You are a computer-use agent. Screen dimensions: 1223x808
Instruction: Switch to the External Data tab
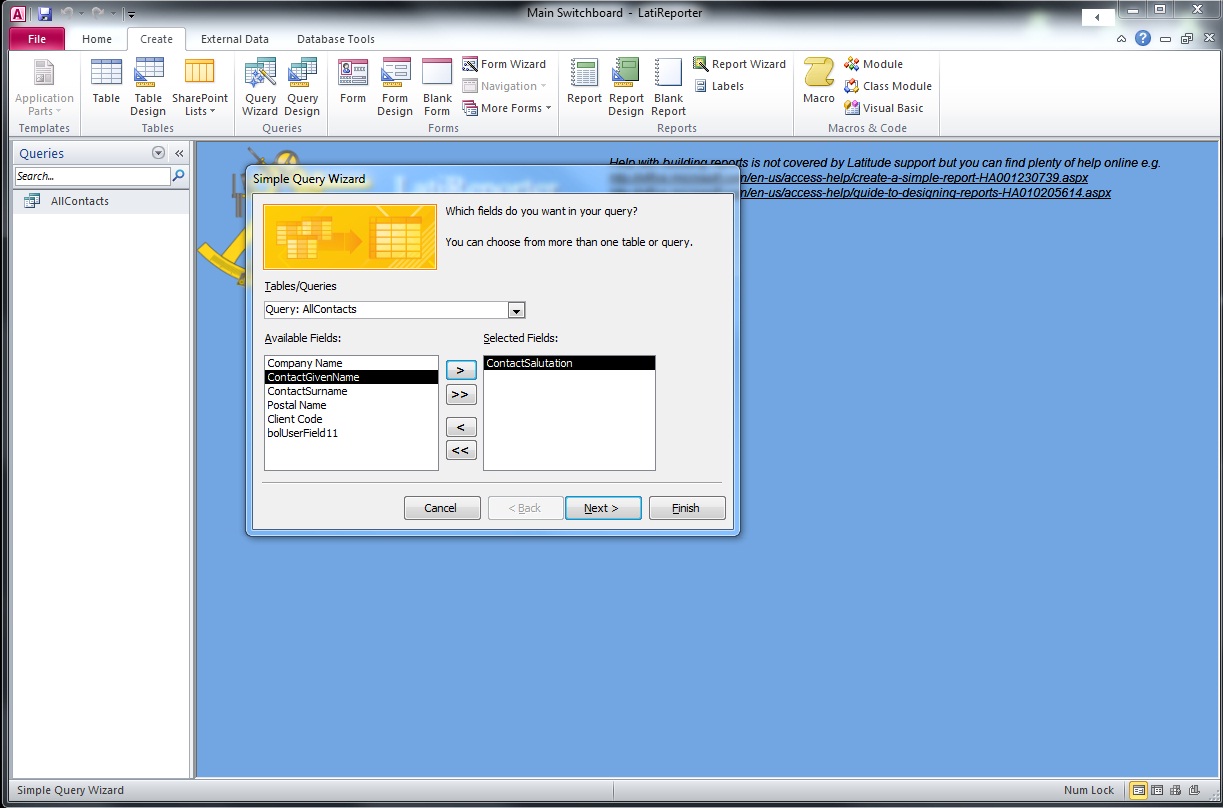pos(234,39)
